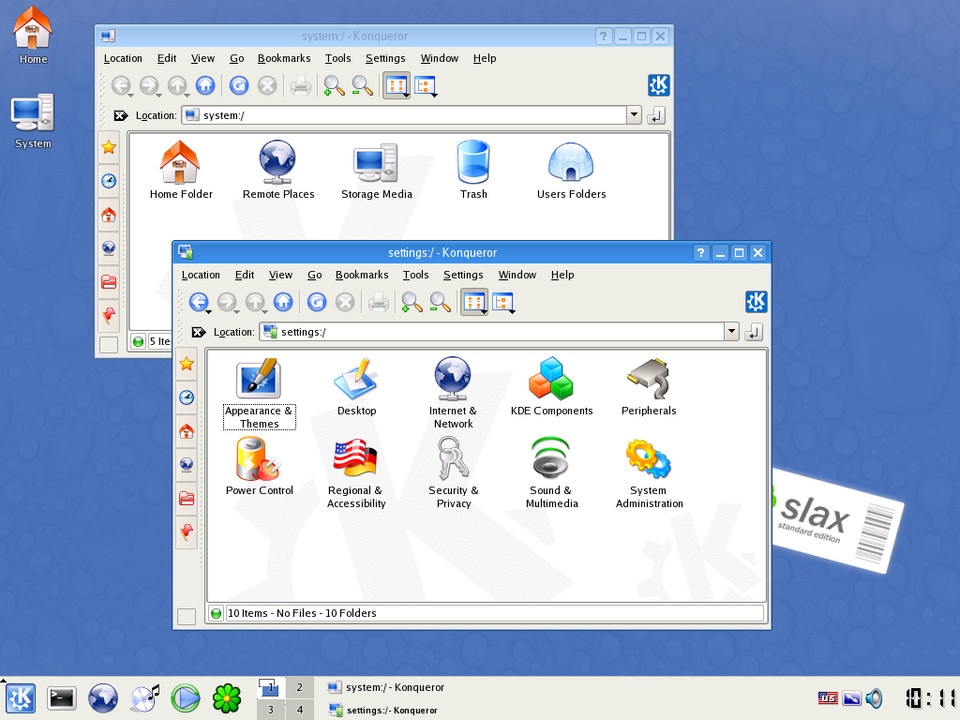Toggle Icon View in the settings Konqueror toolbar

click(x=474, y=302)
